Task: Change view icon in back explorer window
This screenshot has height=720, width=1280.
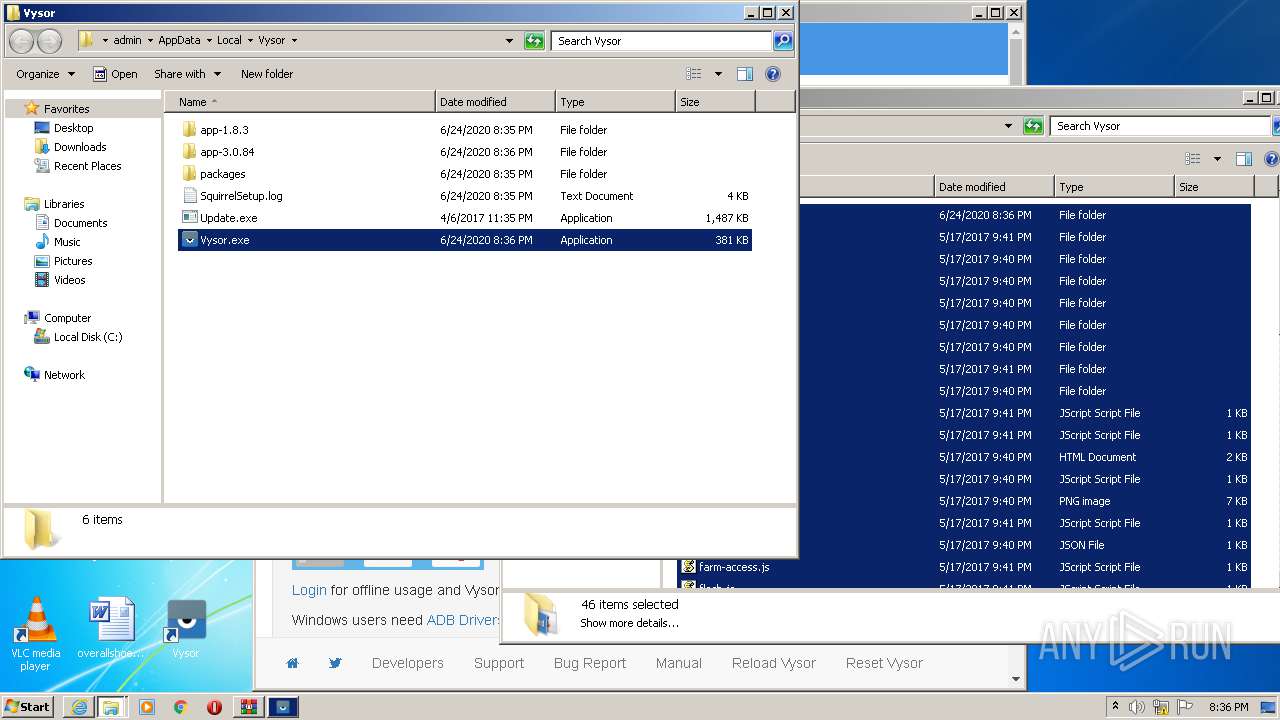Action: pyautogui.click(x=1192, y=159)
